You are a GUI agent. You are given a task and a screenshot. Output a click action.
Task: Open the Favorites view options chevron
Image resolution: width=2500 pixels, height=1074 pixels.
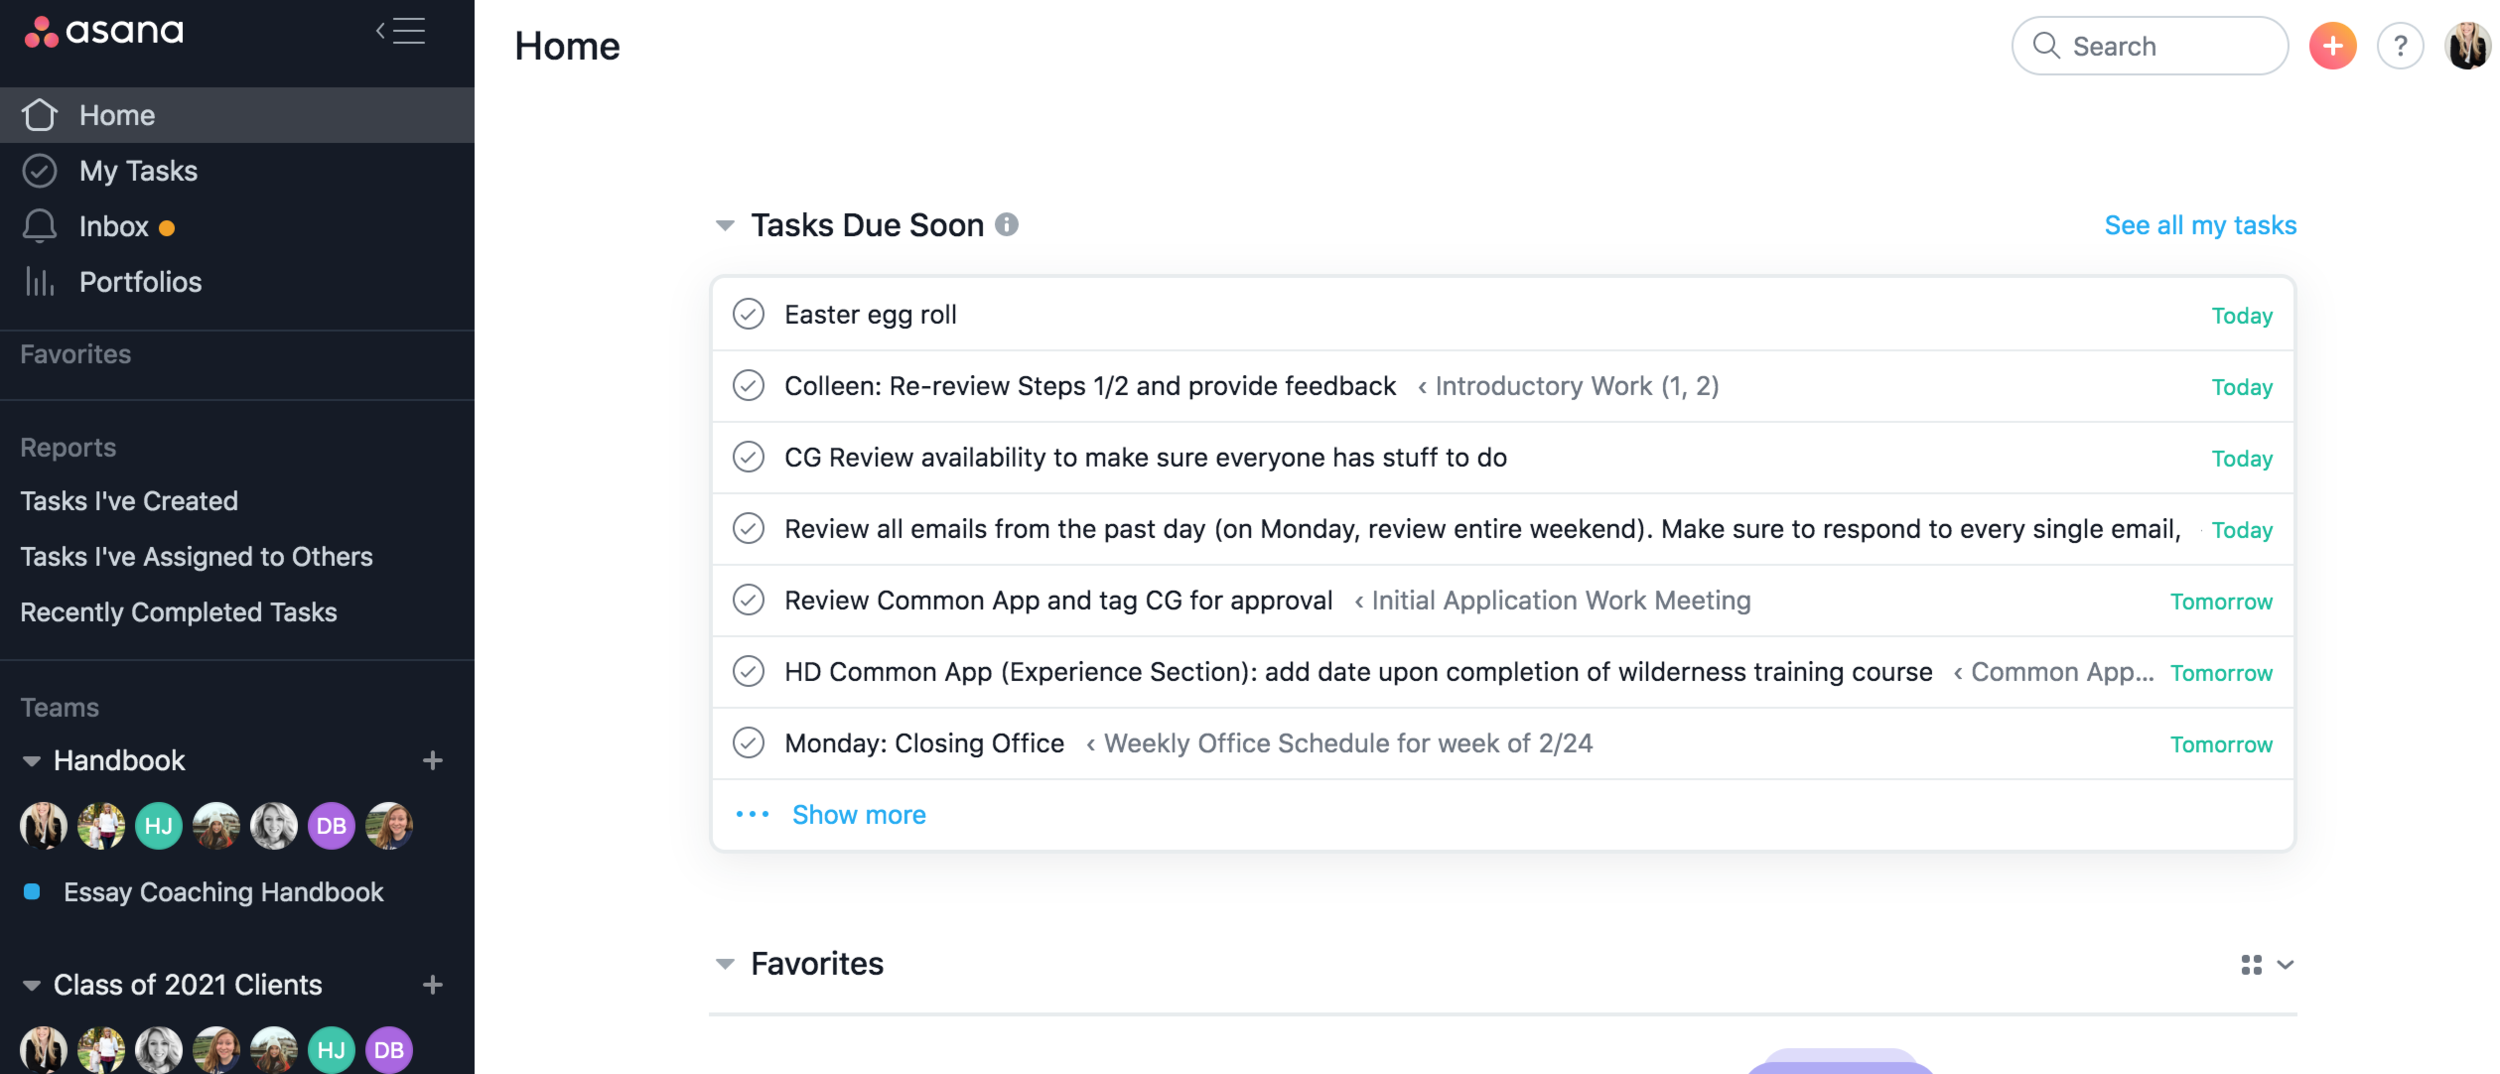click(x=2285, y=963)
